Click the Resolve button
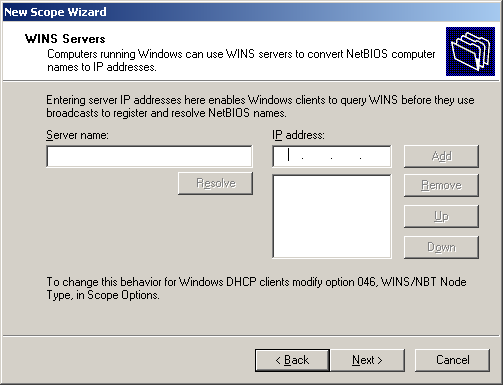 (x=216, y=183)
